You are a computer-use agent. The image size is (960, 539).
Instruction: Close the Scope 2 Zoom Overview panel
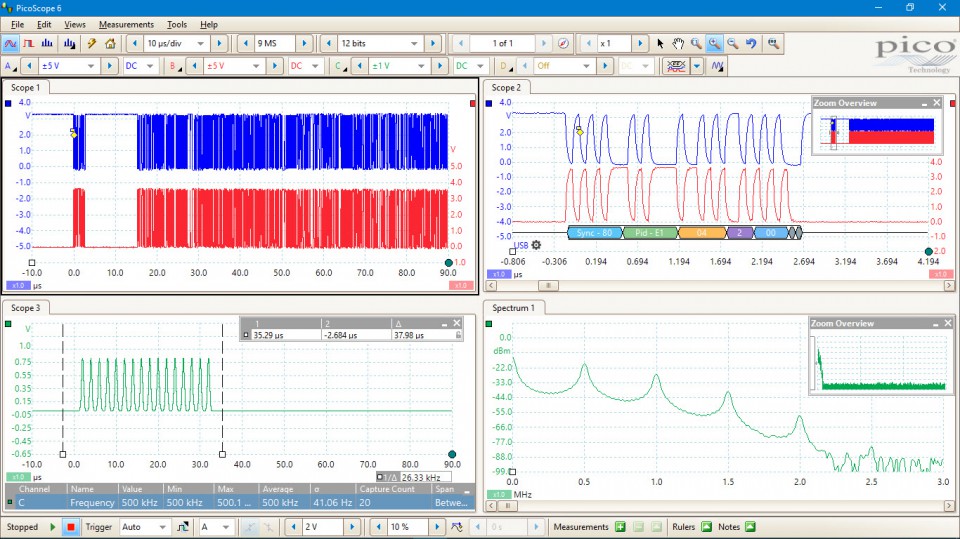(937, 103)
